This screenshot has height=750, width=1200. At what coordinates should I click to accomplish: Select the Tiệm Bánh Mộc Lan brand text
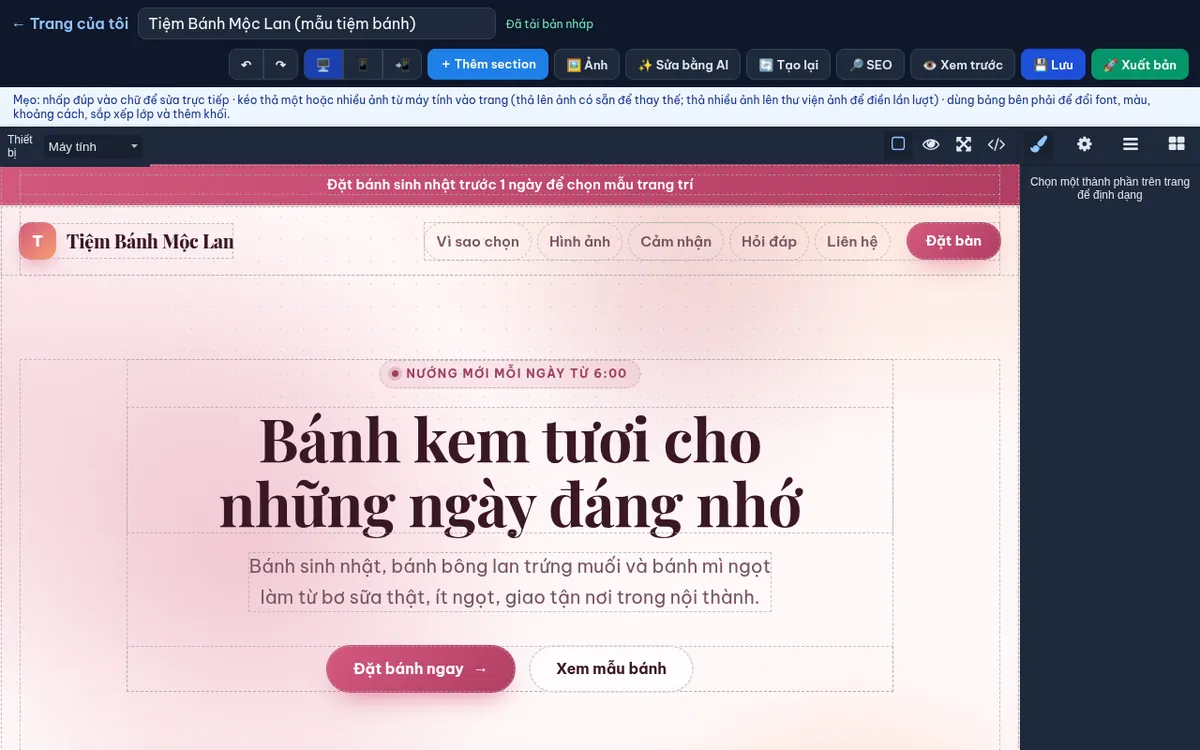click(150, 241)
